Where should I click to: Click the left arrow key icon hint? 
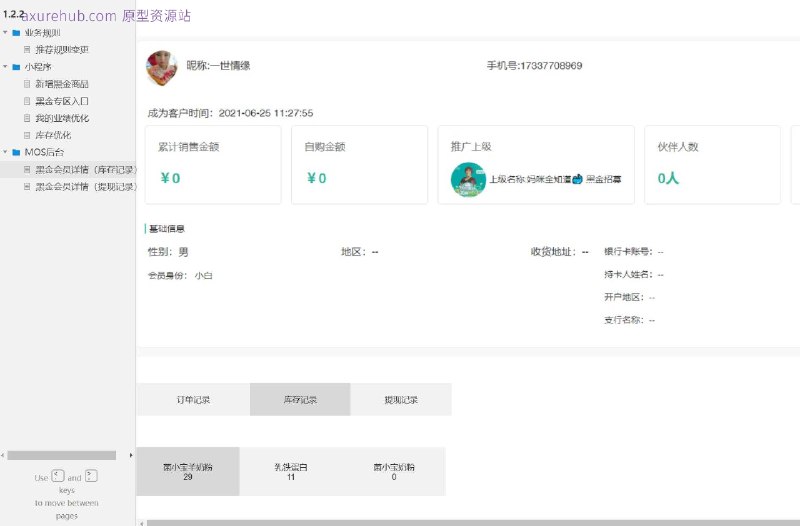[x=58, y=476]
